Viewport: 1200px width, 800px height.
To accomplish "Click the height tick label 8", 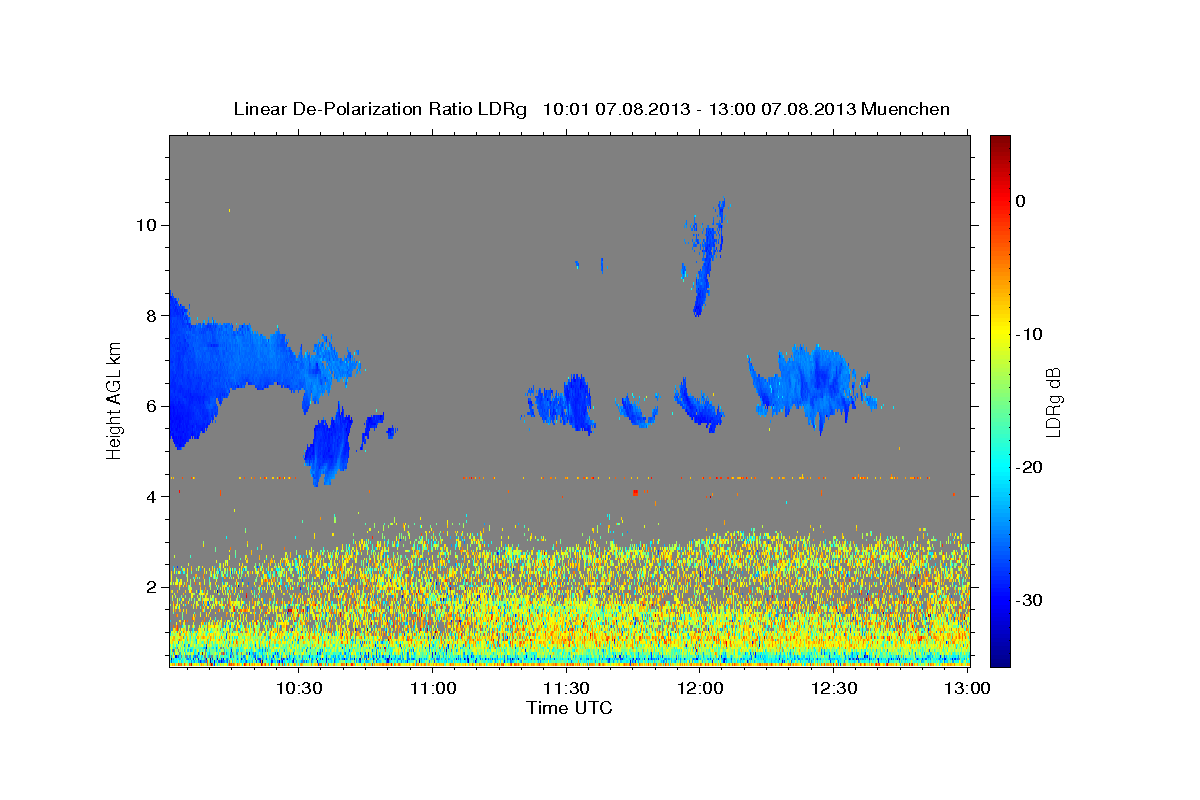I will tap(152, 315).
